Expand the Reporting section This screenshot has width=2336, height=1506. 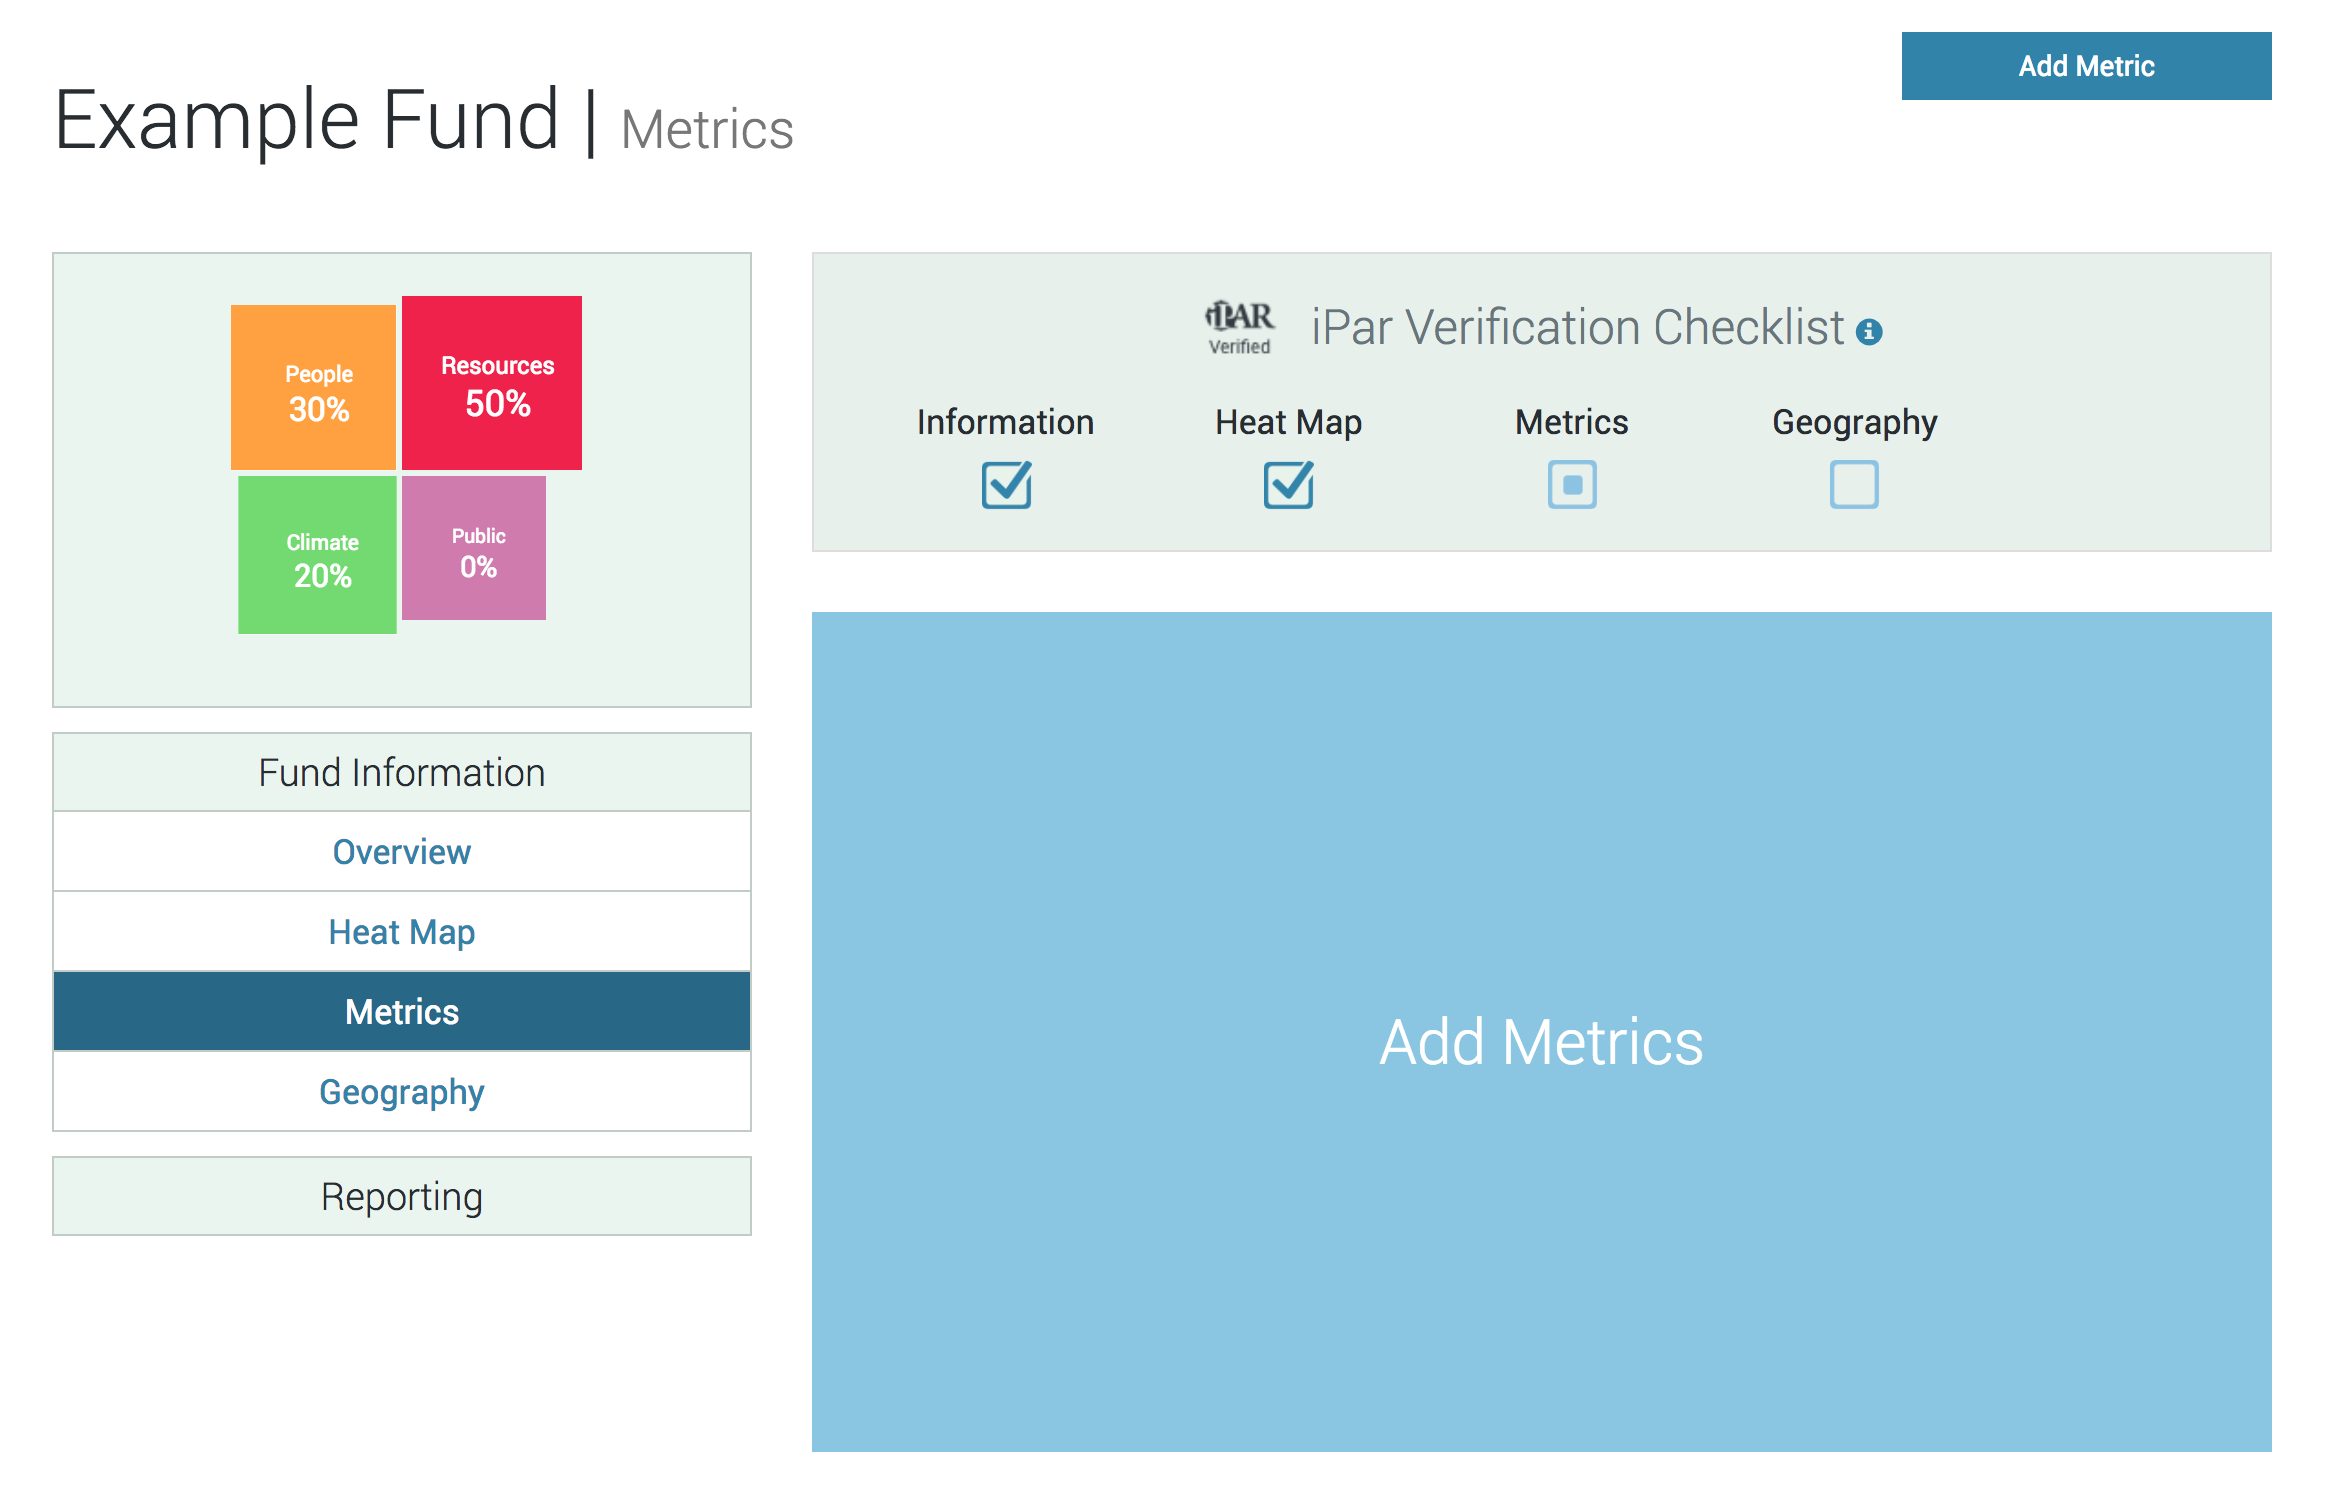point(402,1197)
